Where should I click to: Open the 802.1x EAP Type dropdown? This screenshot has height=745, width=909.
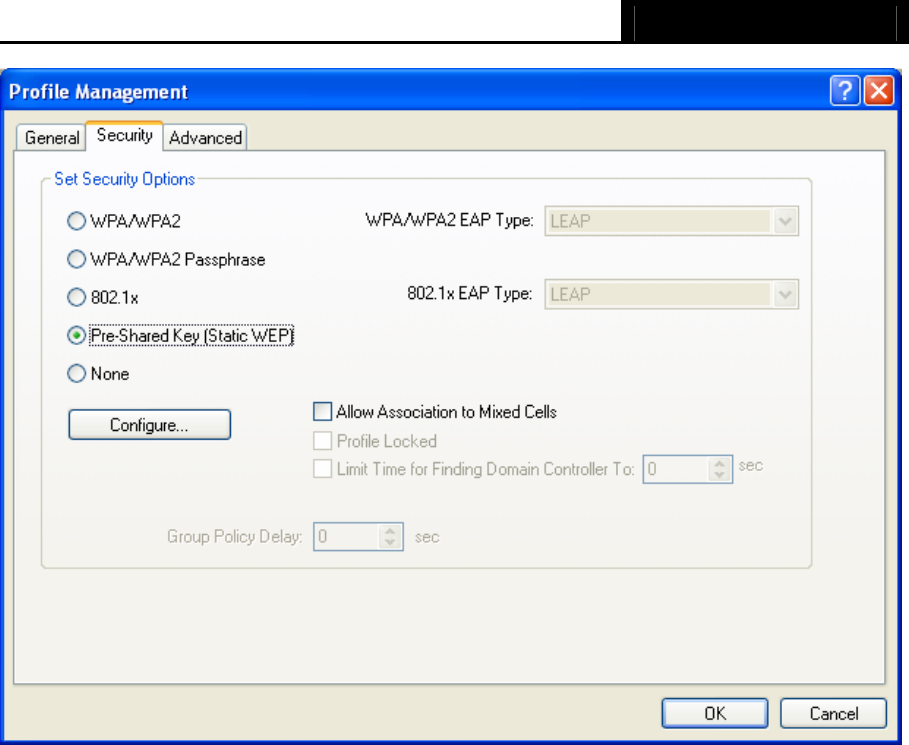786,296
